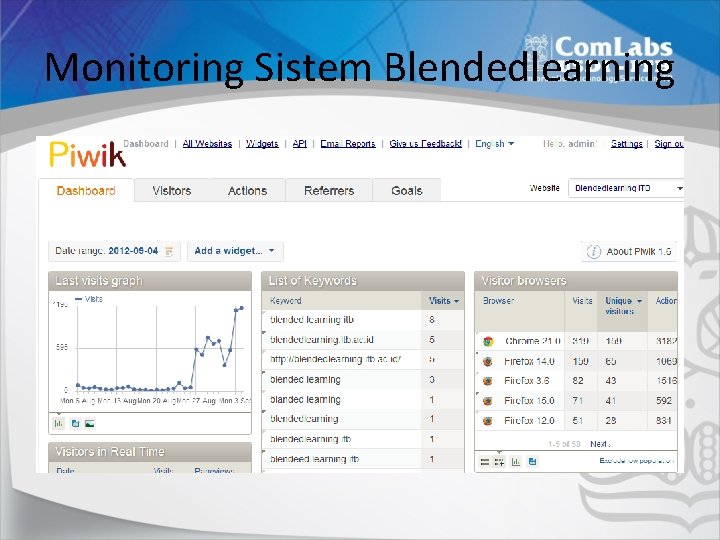Go to Next page in Visitor browsers
Image resolution: width=720 pixels, height=540 pixels.
(599, 444)
